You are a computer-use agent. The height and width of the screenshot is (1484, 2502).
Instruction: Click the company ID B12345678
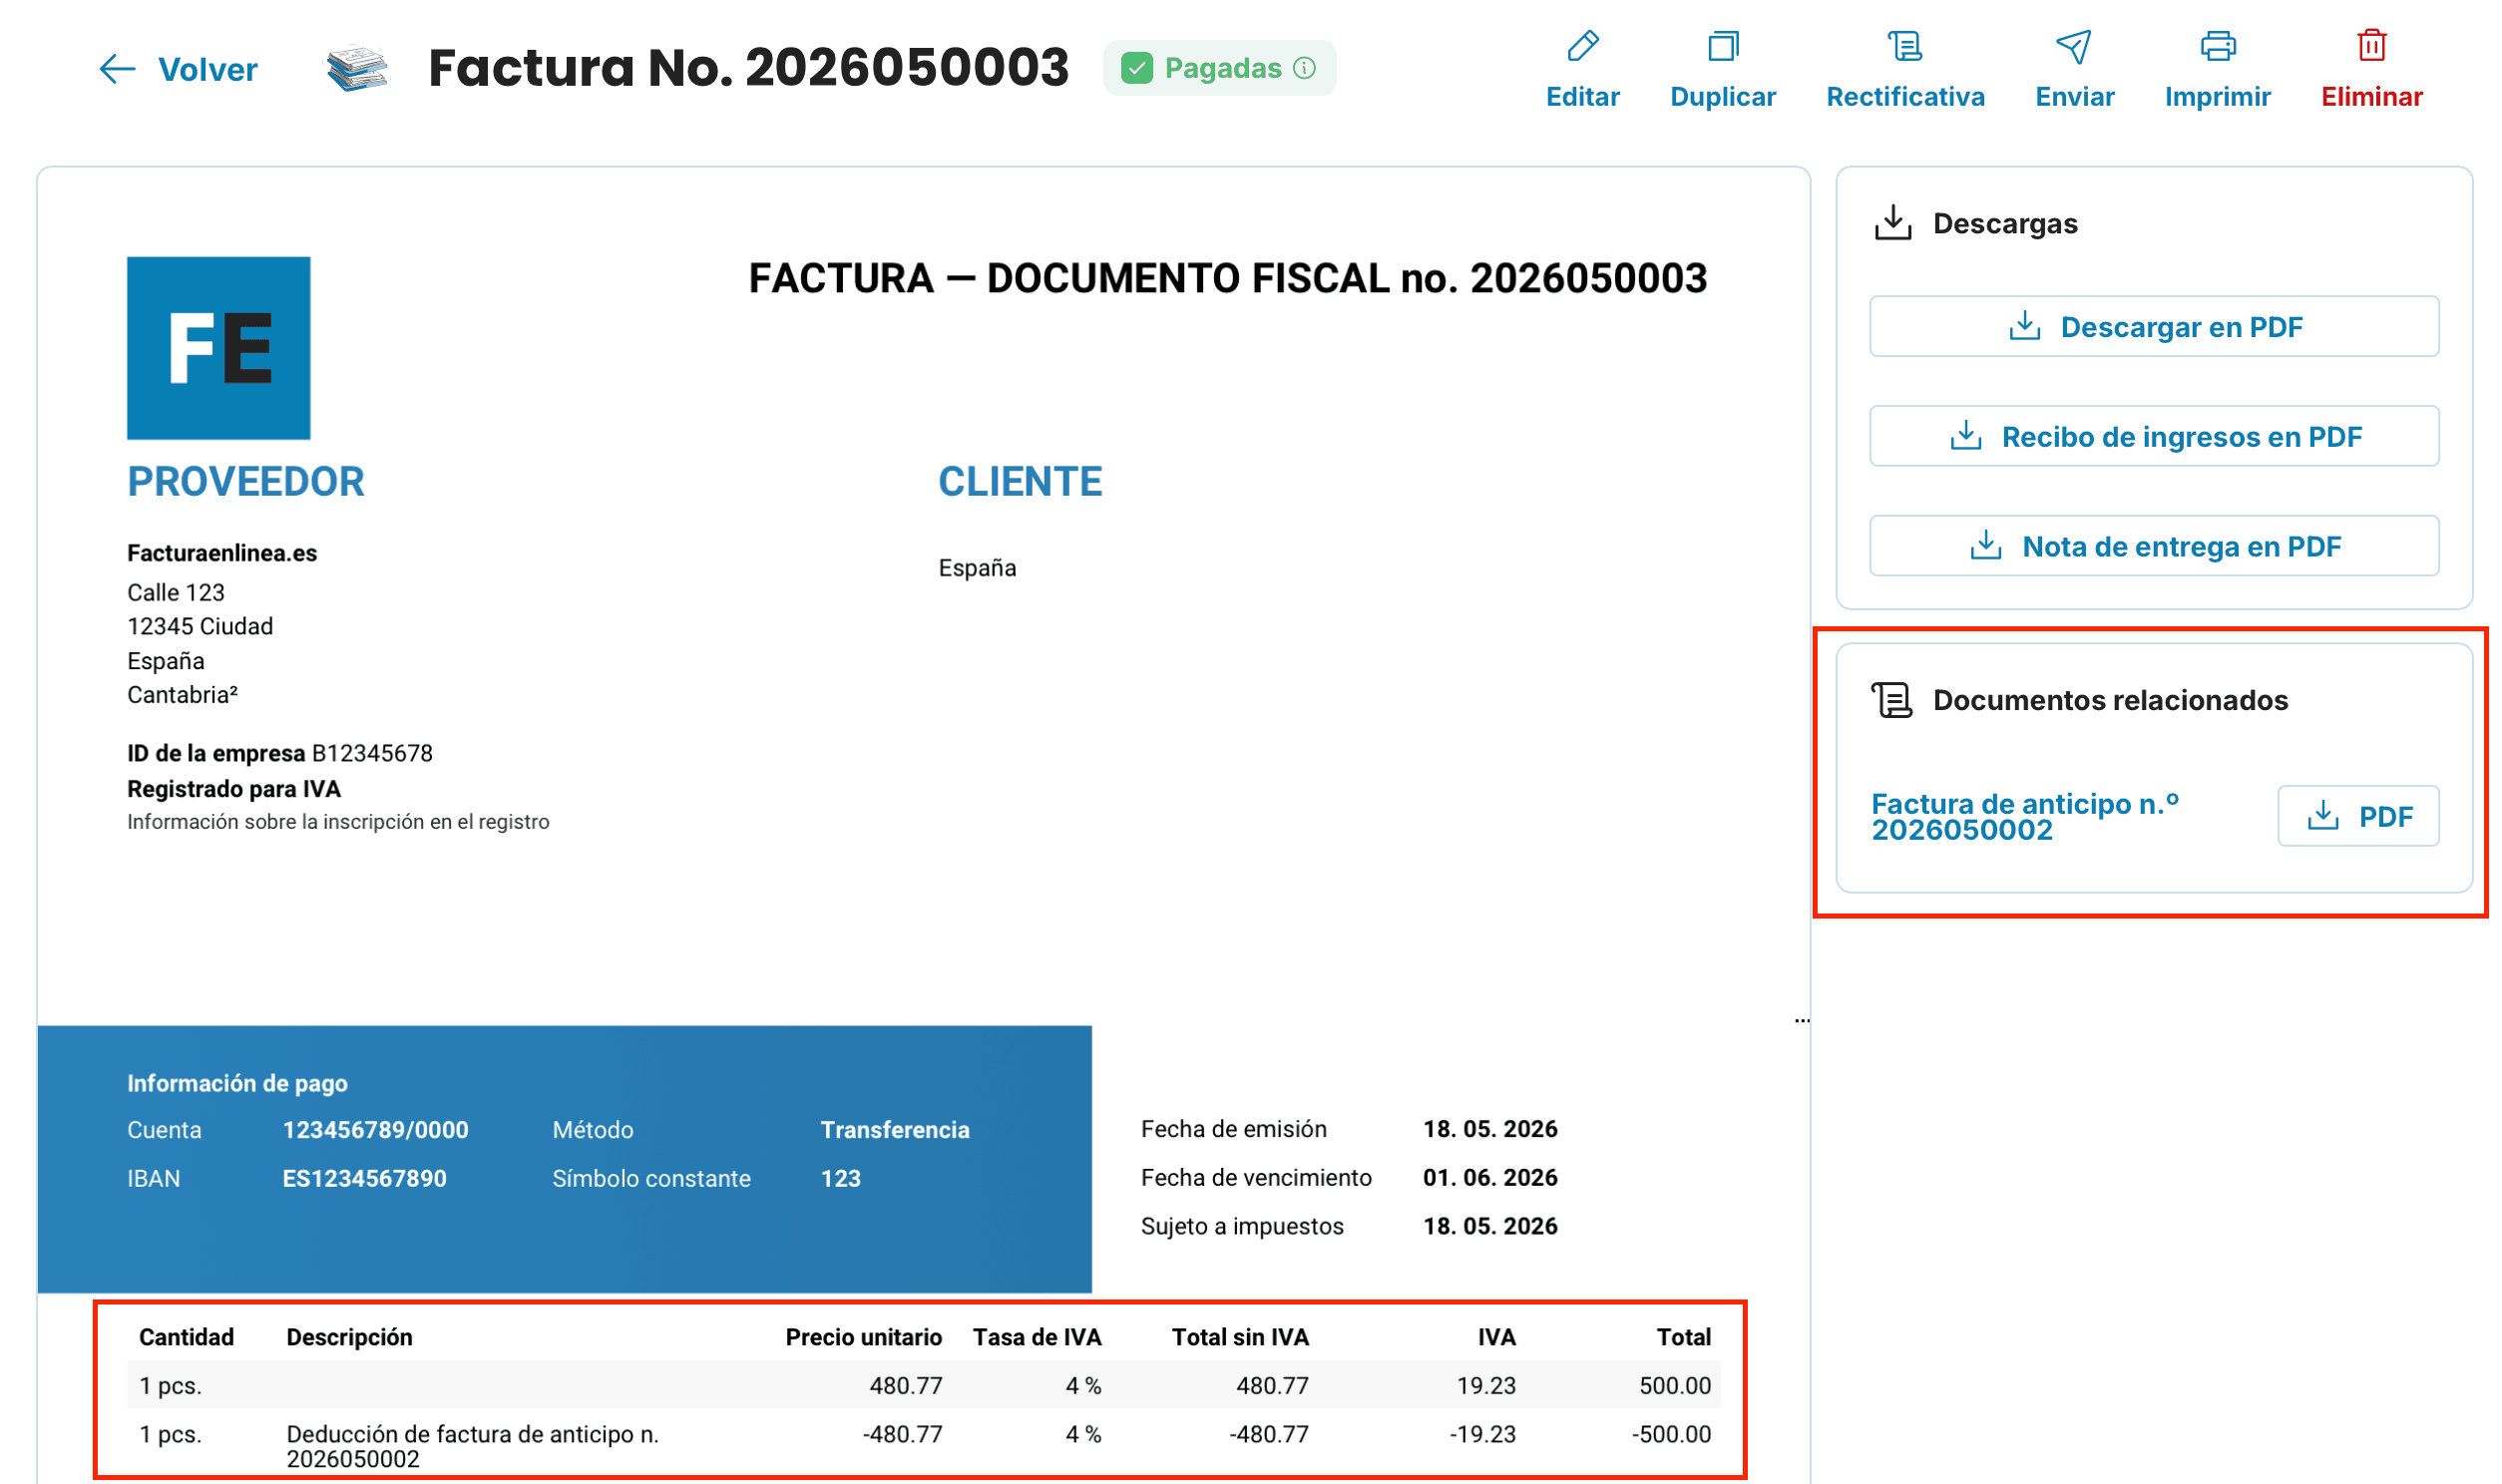click(372, 753)
